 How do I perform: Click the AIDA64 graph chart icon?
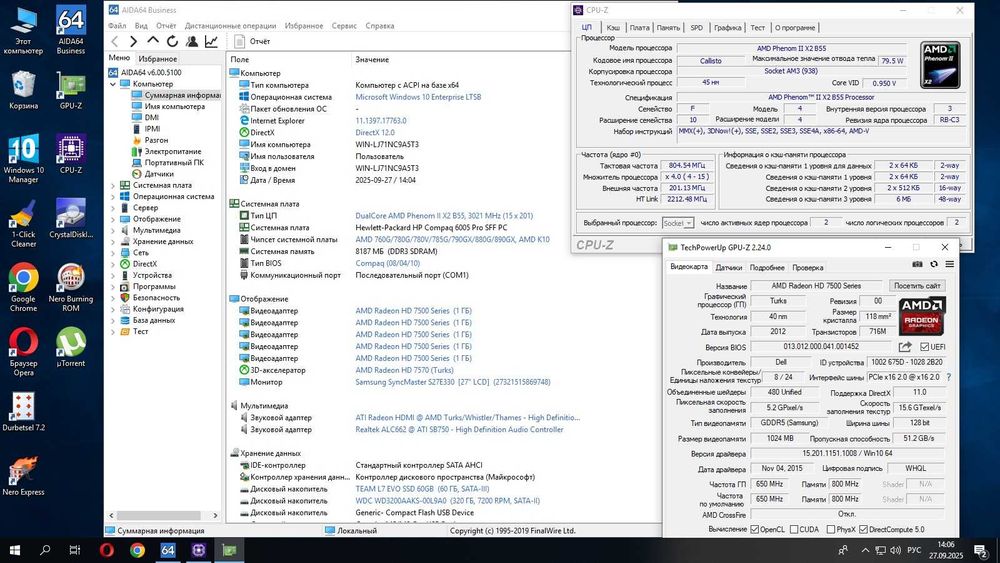coord(211,41)
